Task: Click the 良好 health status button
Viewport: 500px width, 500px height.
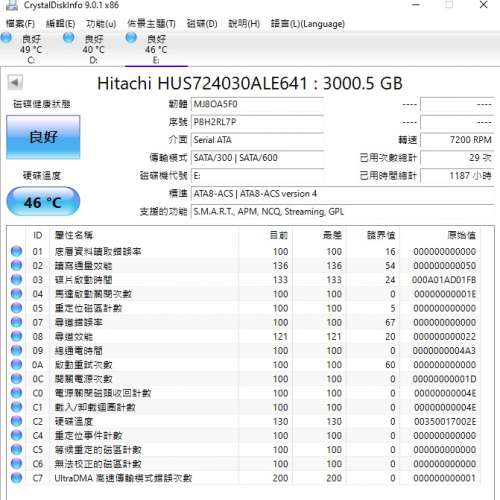Action: point(43,137)
